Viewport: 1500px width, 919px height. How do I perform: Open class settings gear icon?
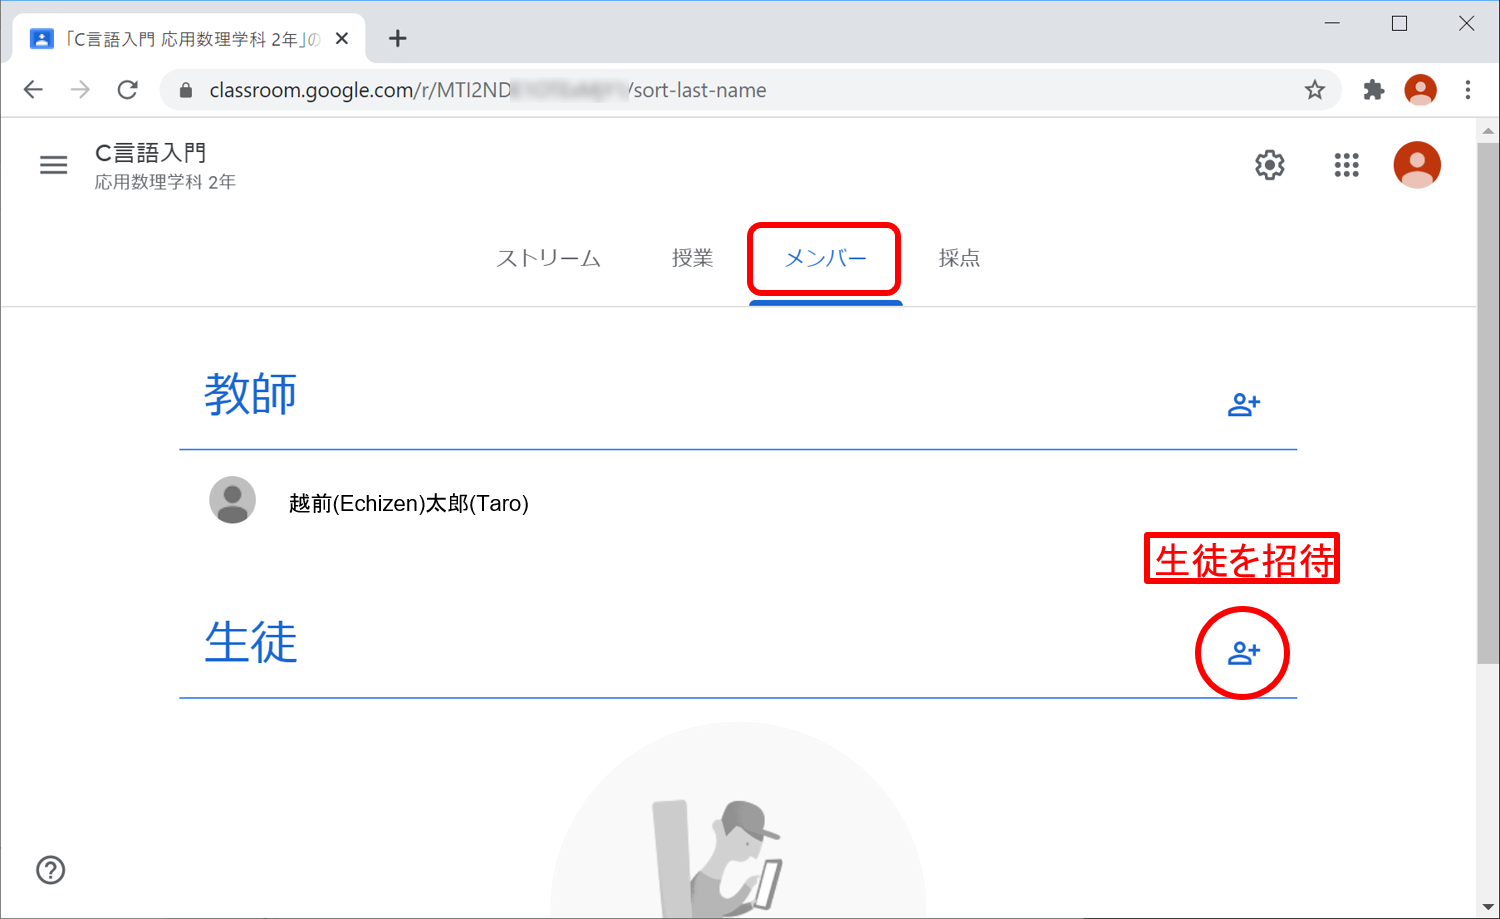pos(1269,165)
